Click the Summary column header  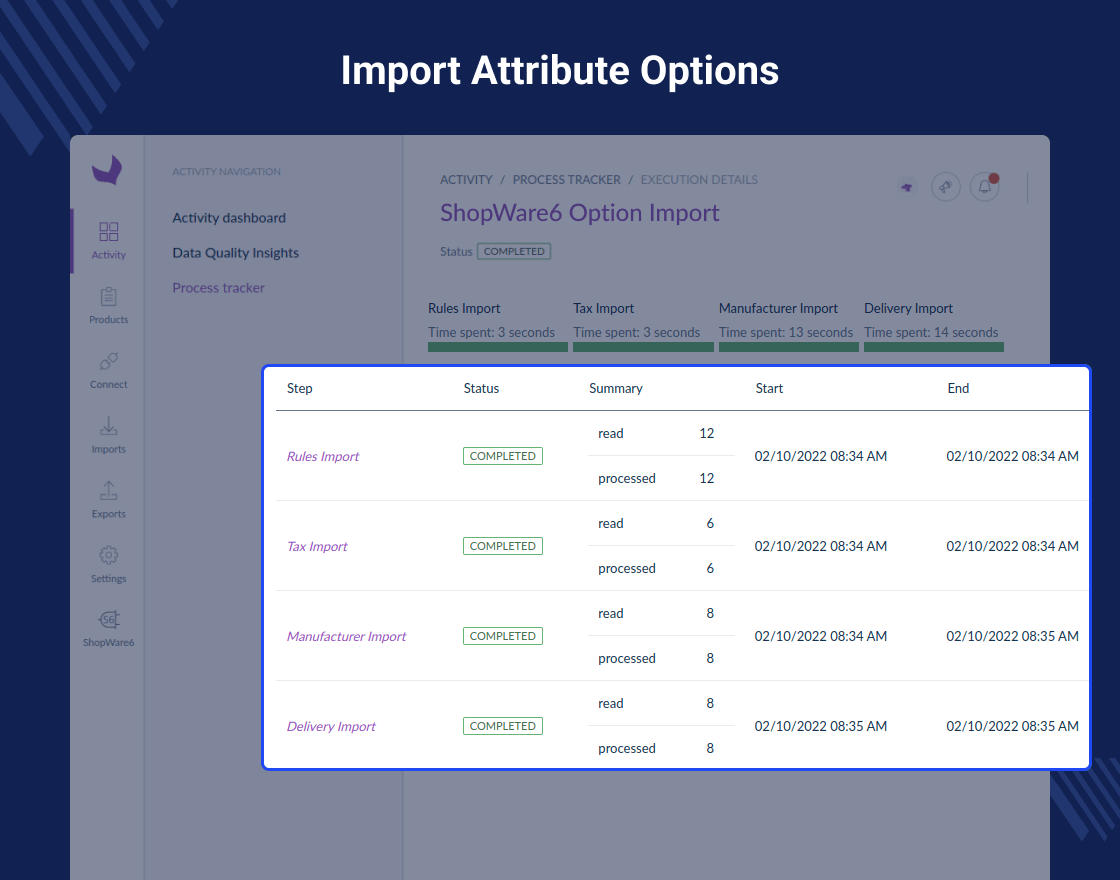click(616, 389)
